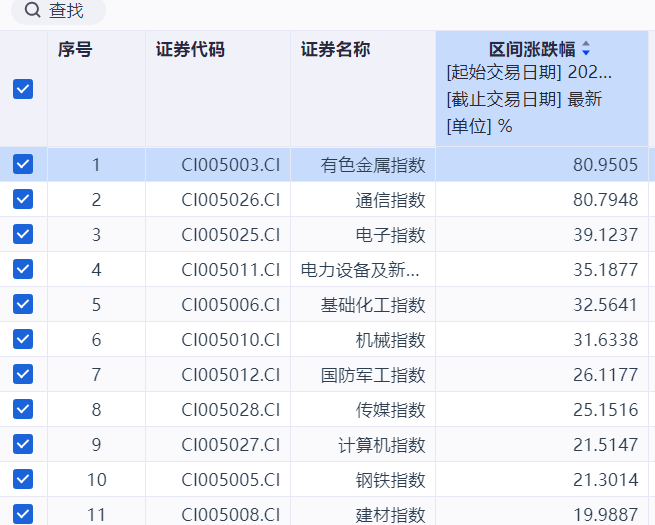Click the value 19.9887
This screenshot has width=655, height=525.
pos(605,515)
